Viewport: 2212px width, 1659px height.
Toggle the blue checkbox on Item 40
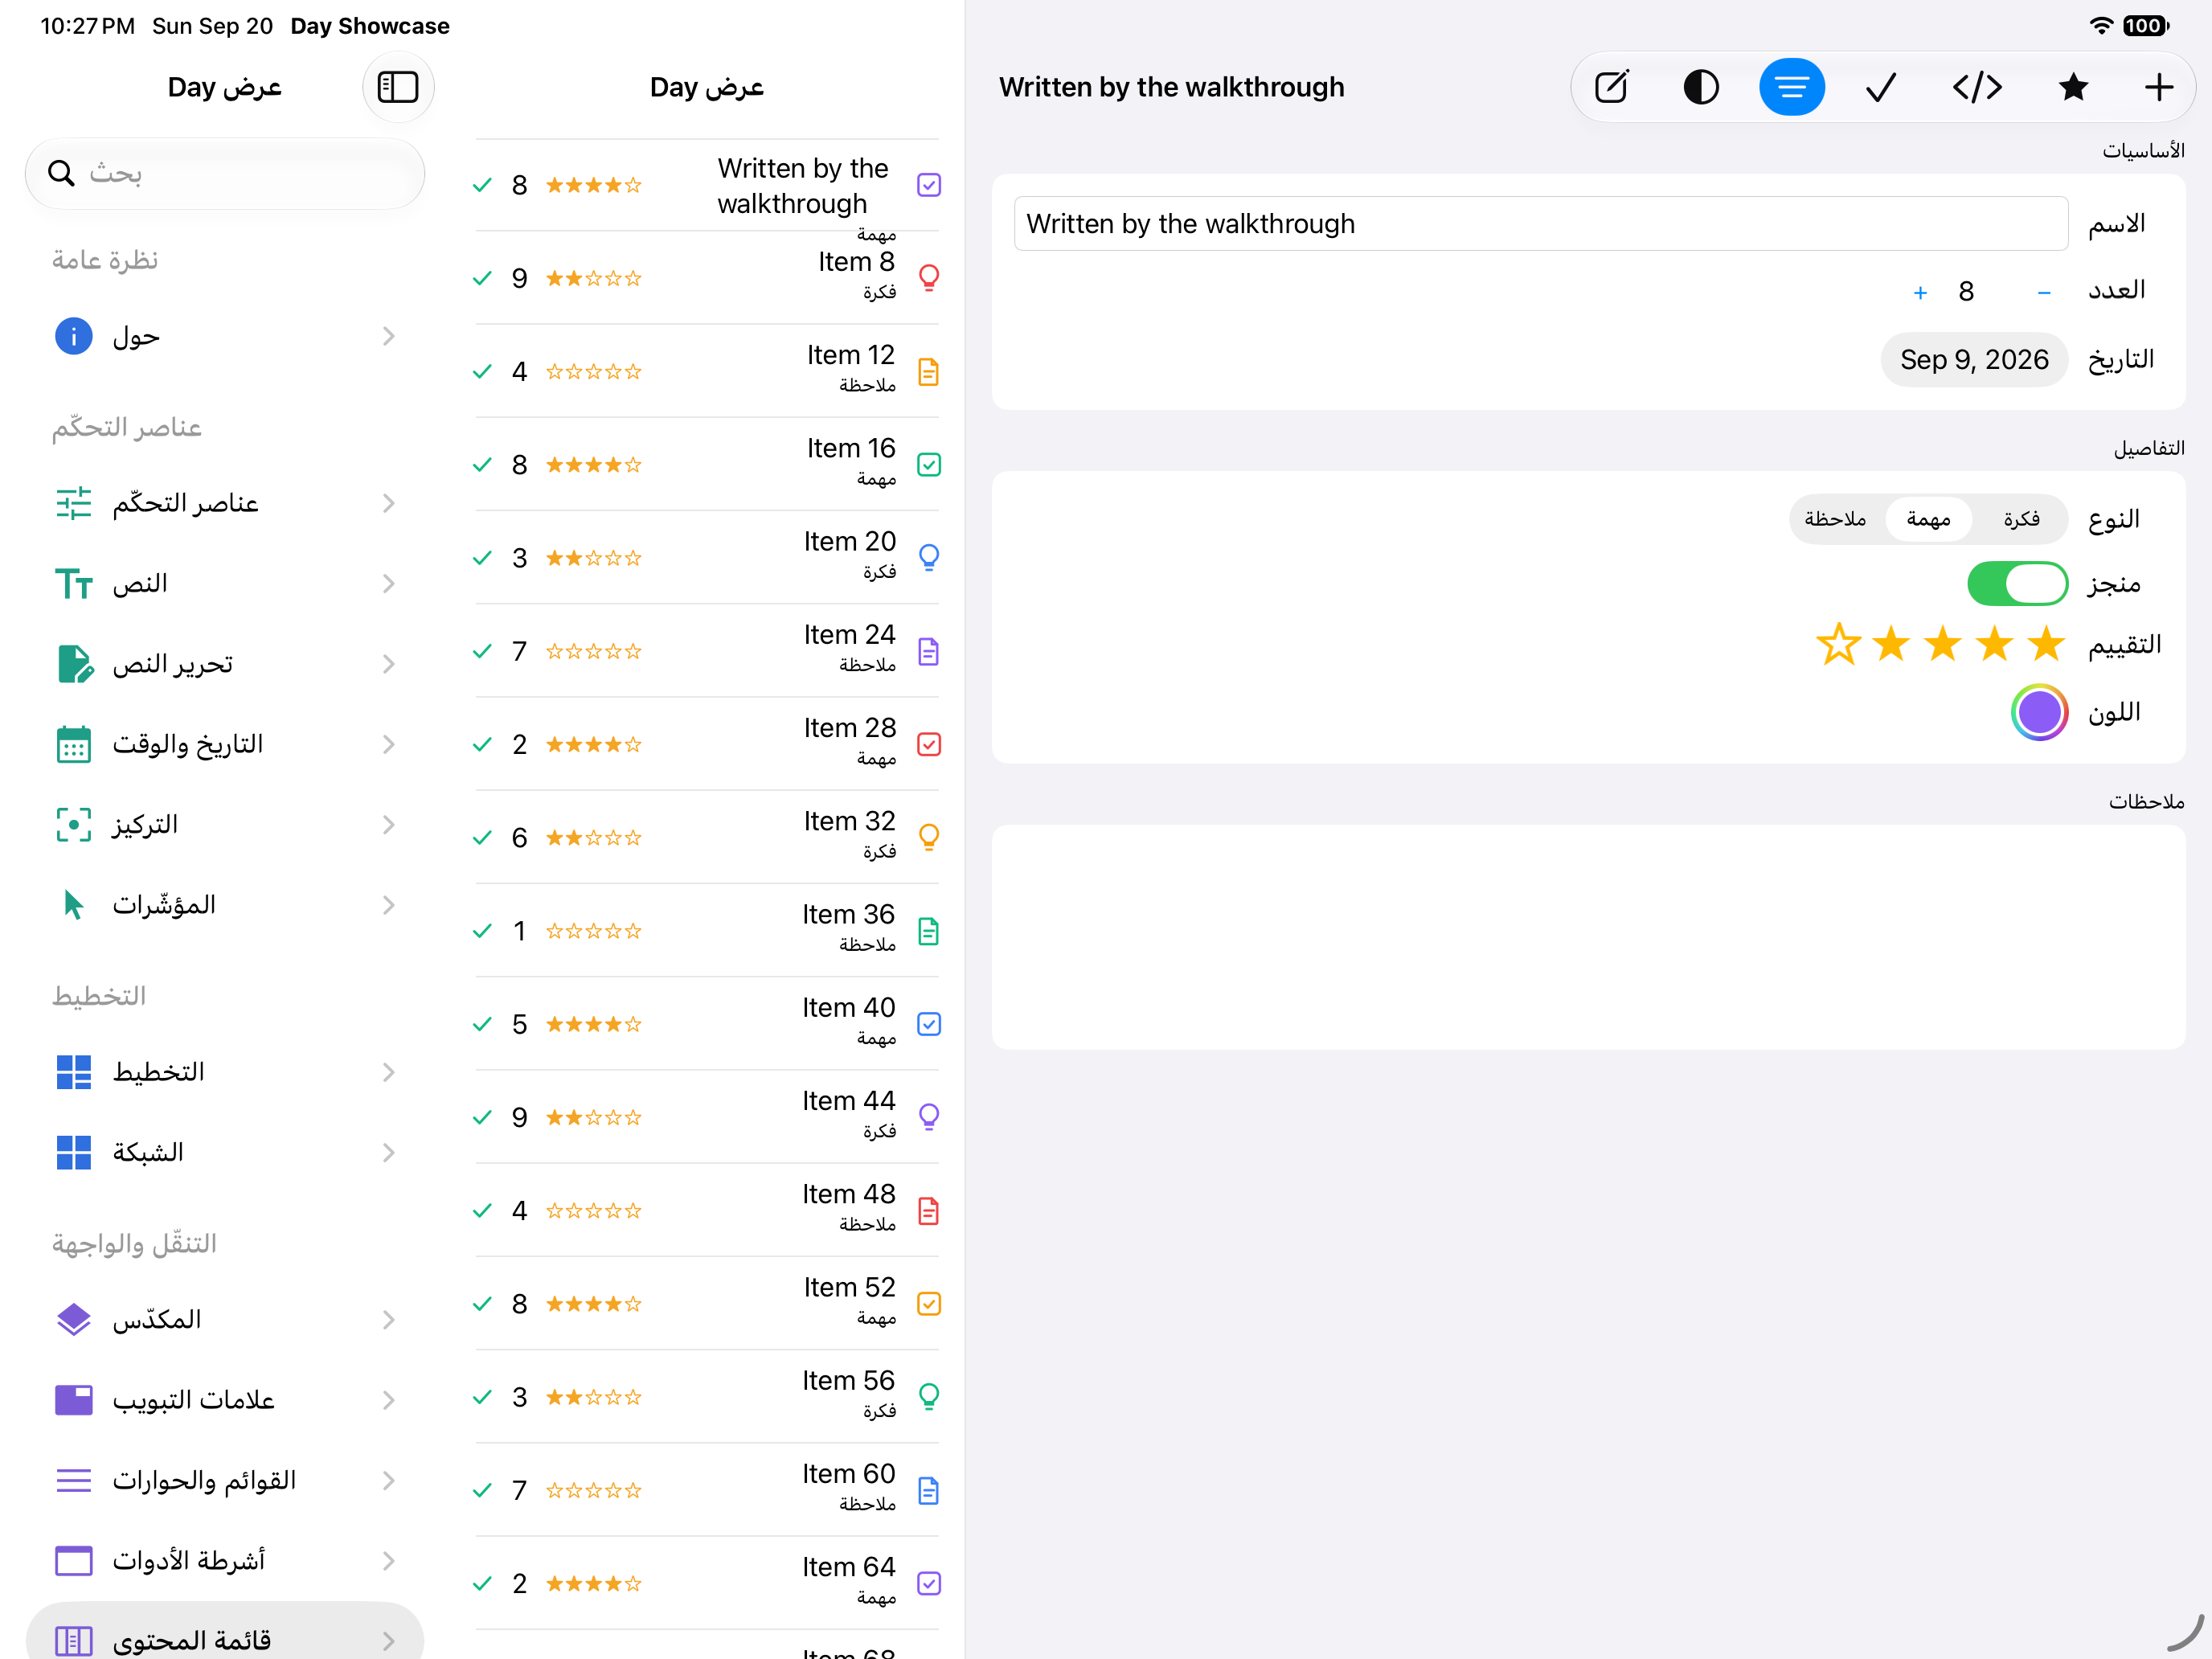click(x=928, y=1024)
